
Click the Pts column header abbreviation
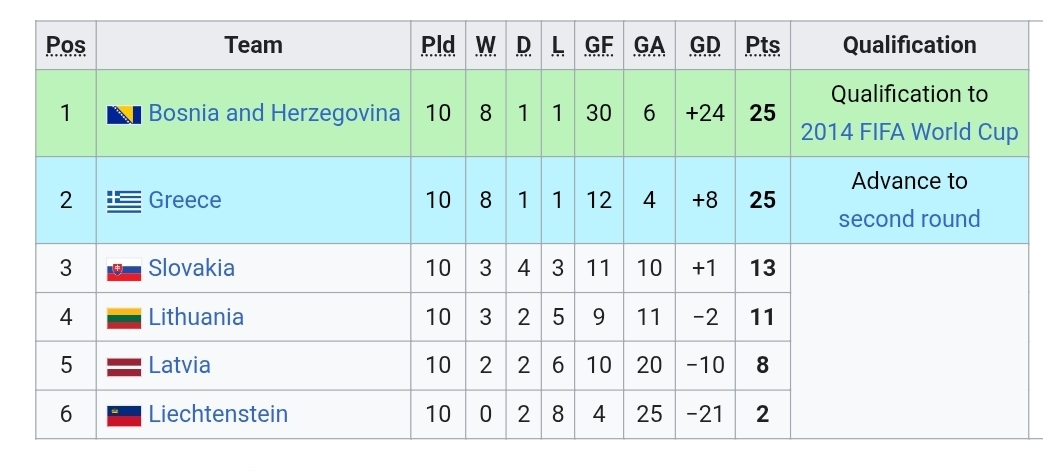click(x=762, y=45)
